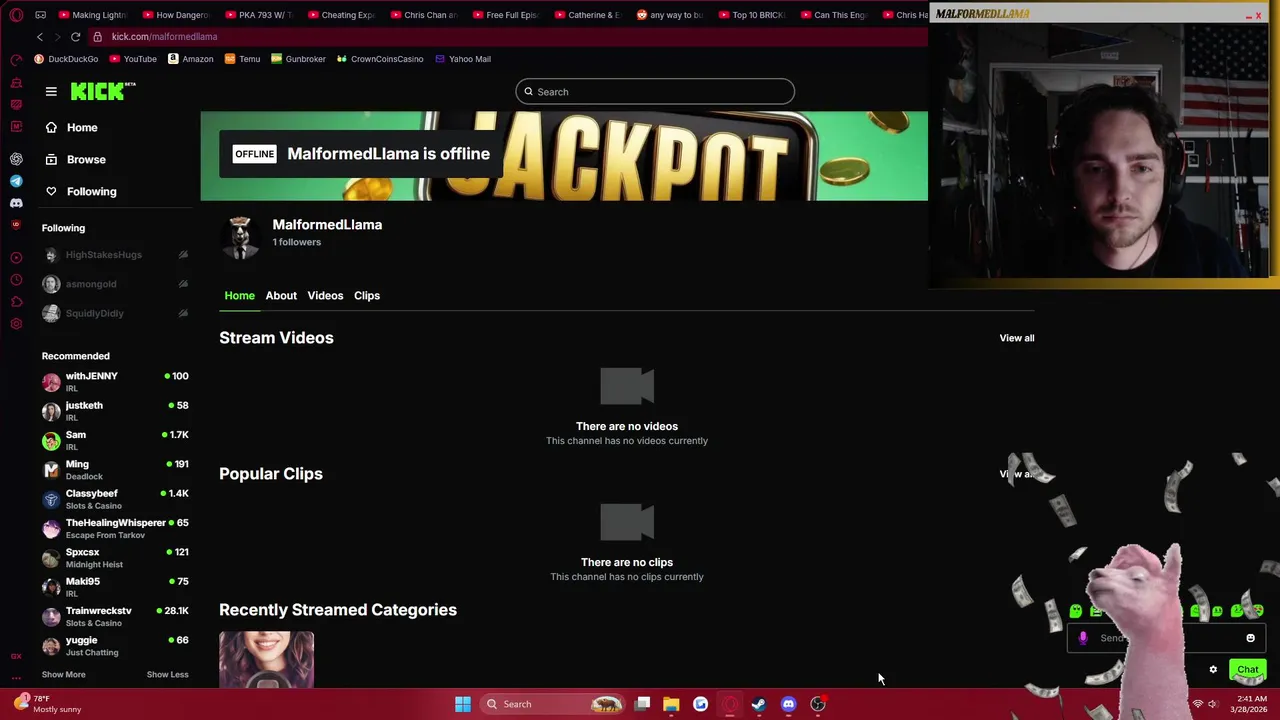Open Temu bookmark
The width and height of the screenshot is (1280, 720).
pyautogui.click(x=242, y=59)
